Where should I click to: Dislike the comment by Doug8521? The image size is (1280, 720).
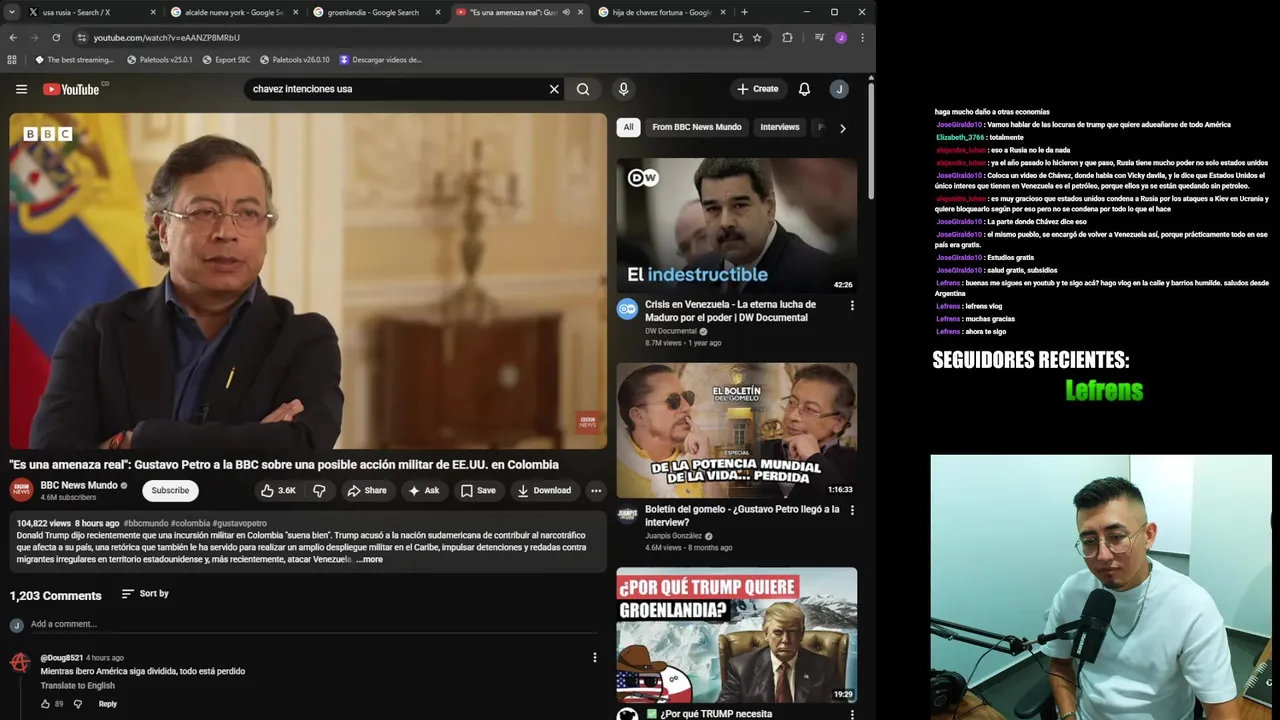coord(78,704)
